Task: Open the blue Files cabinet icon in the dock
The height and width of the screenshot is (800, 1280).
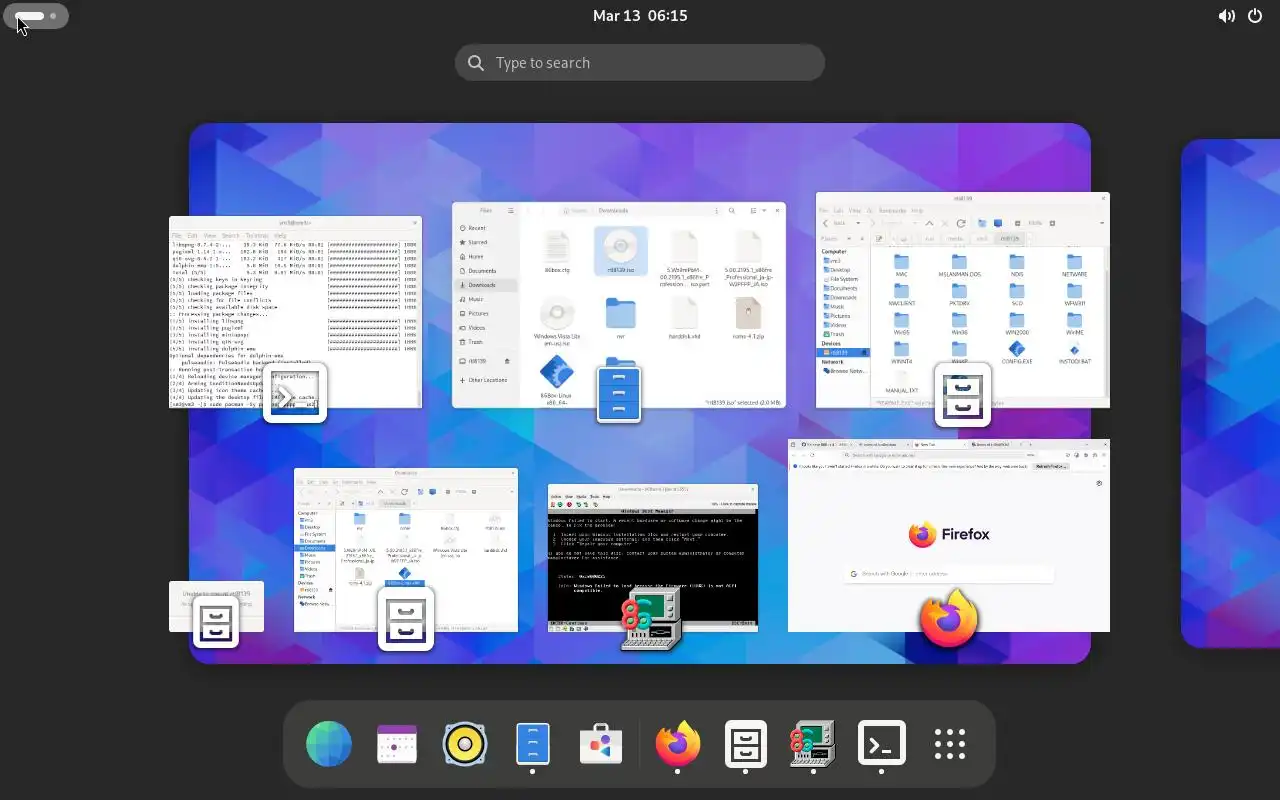Action: [x=533, y=745]
